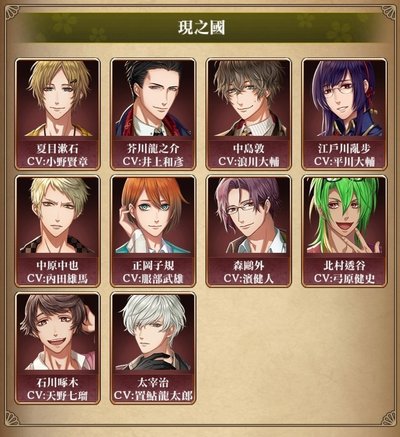Open the 芥川龍之介 character card
The width and height of the screenshot is (400, 437).
pyautogui.click(x=153, y=114)
